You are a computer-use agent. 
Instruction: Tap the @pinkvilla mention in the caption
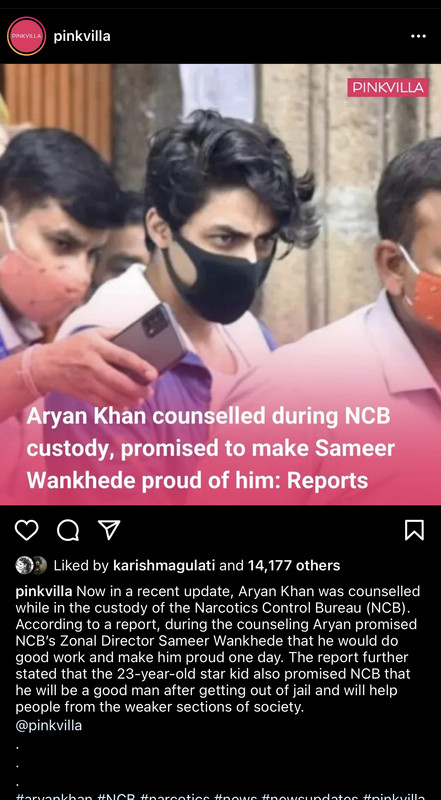click(x=48, y=725)
